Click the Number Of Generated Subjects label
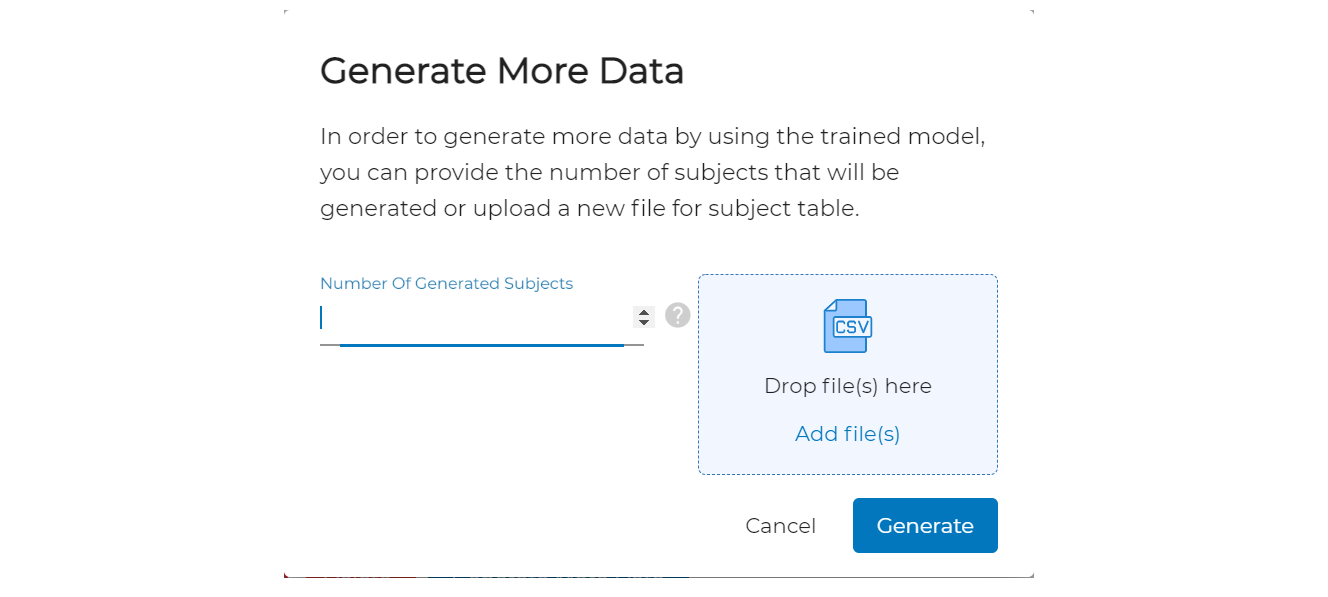1328x597 pixels. click(446, 284)
